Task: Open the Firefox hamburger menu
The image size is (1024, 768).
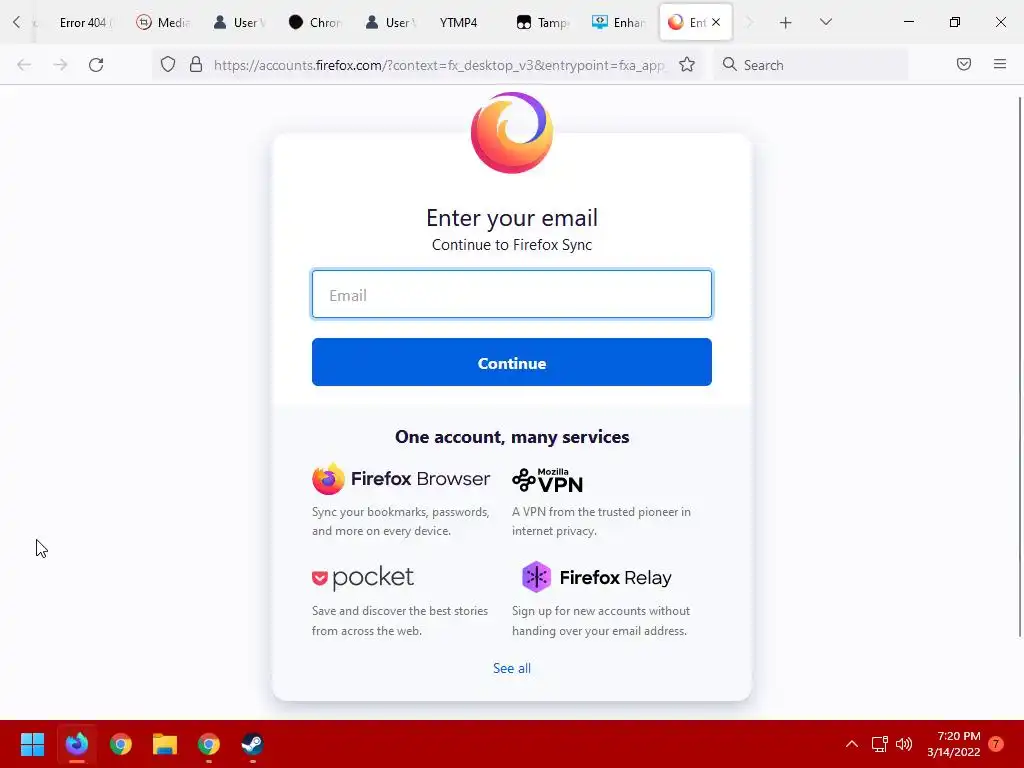Action: click(999, 64)
